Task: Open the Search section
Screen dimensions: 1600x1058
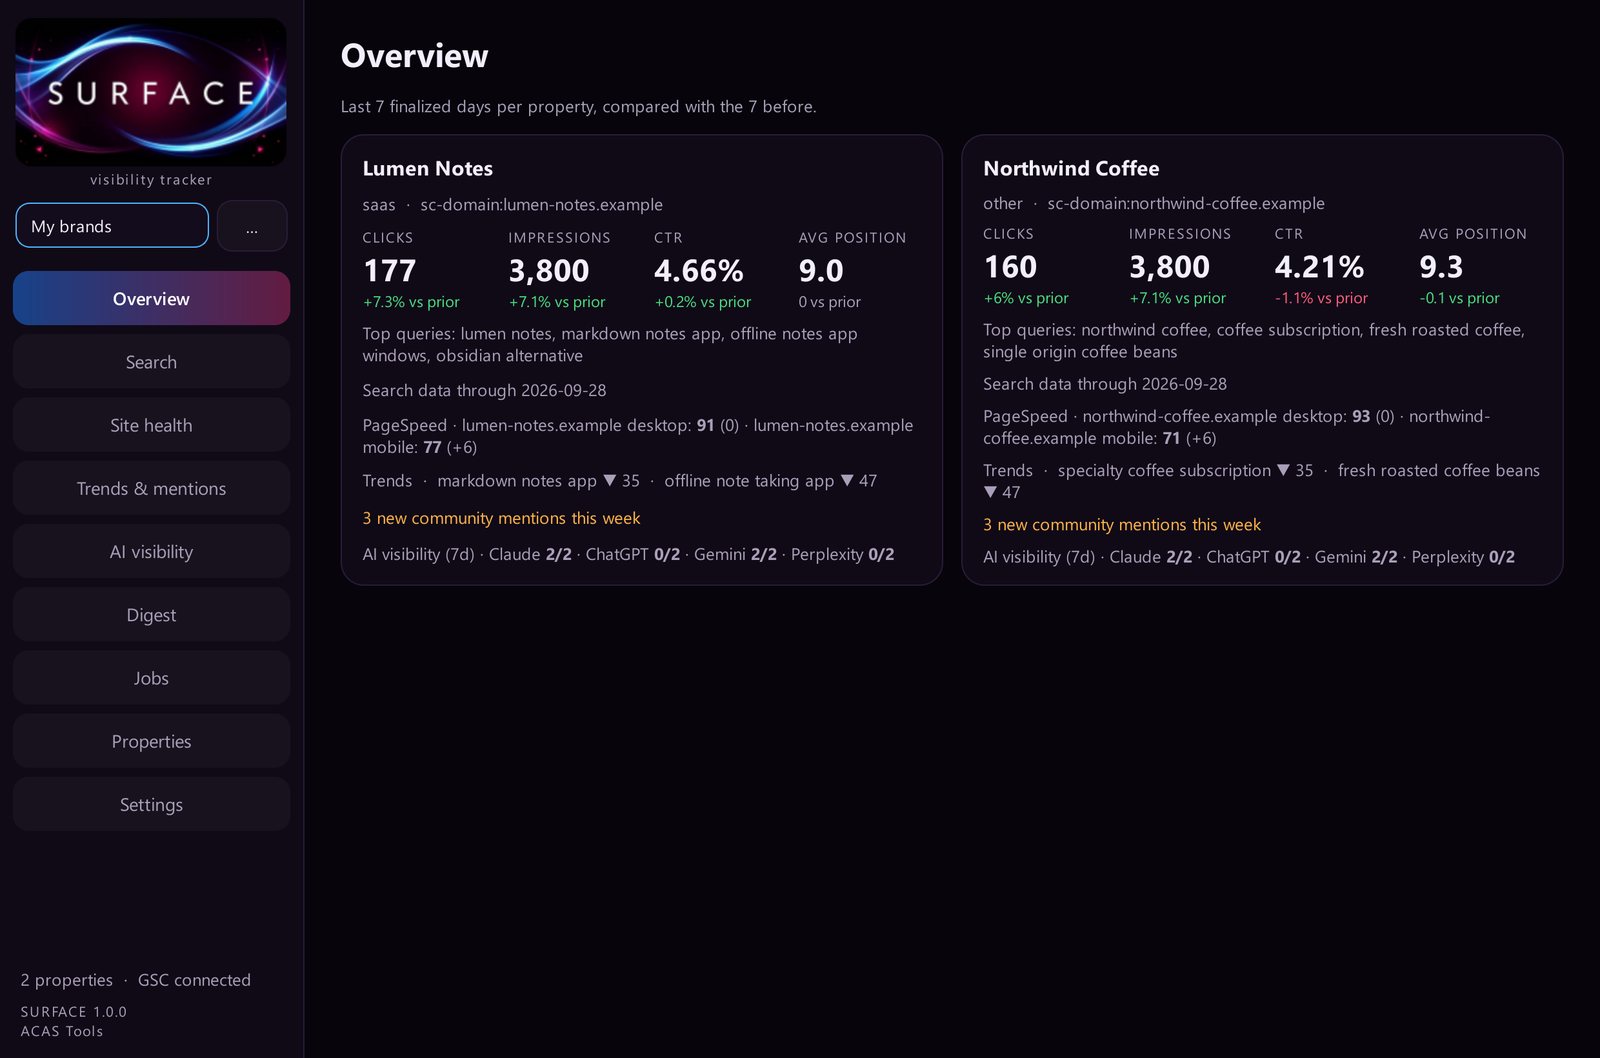Action: tap(151, 362)
